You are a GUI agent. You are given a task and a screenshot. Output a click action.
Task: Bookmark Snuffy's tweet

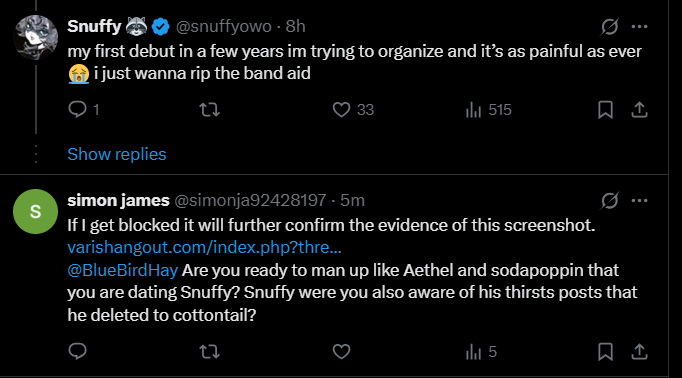pyautogui.click(x=605, y=110)
